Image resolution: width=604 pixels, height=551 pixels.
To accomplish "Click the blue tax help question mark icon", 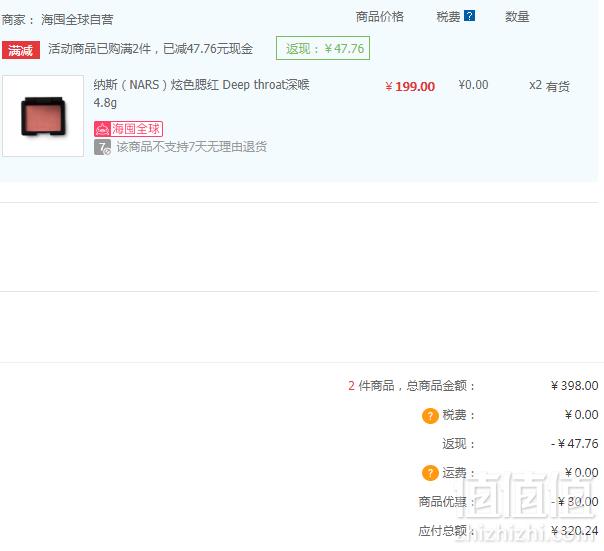I will [469, 16].
